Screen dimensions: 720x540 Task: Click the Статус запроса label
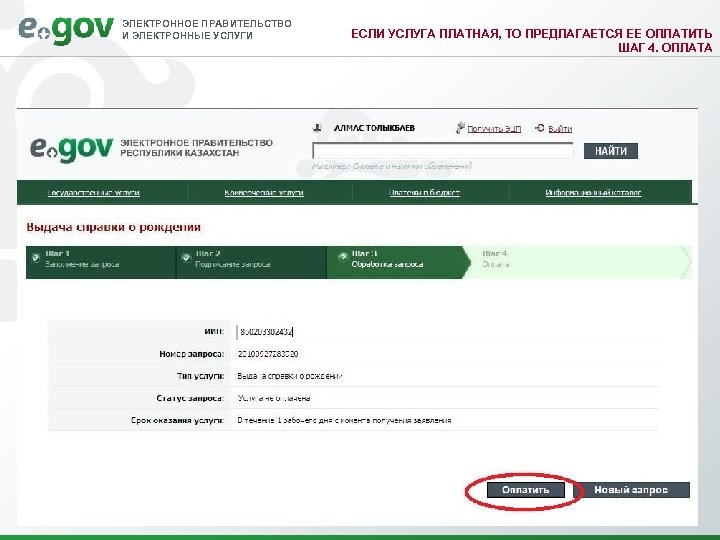190,398
